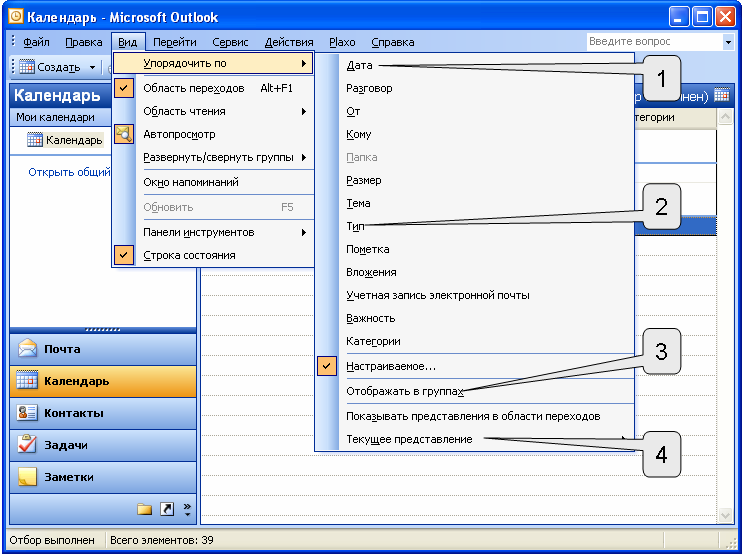Click the Заметки yellow note icon
742x554 pixels.
[27, 476]
